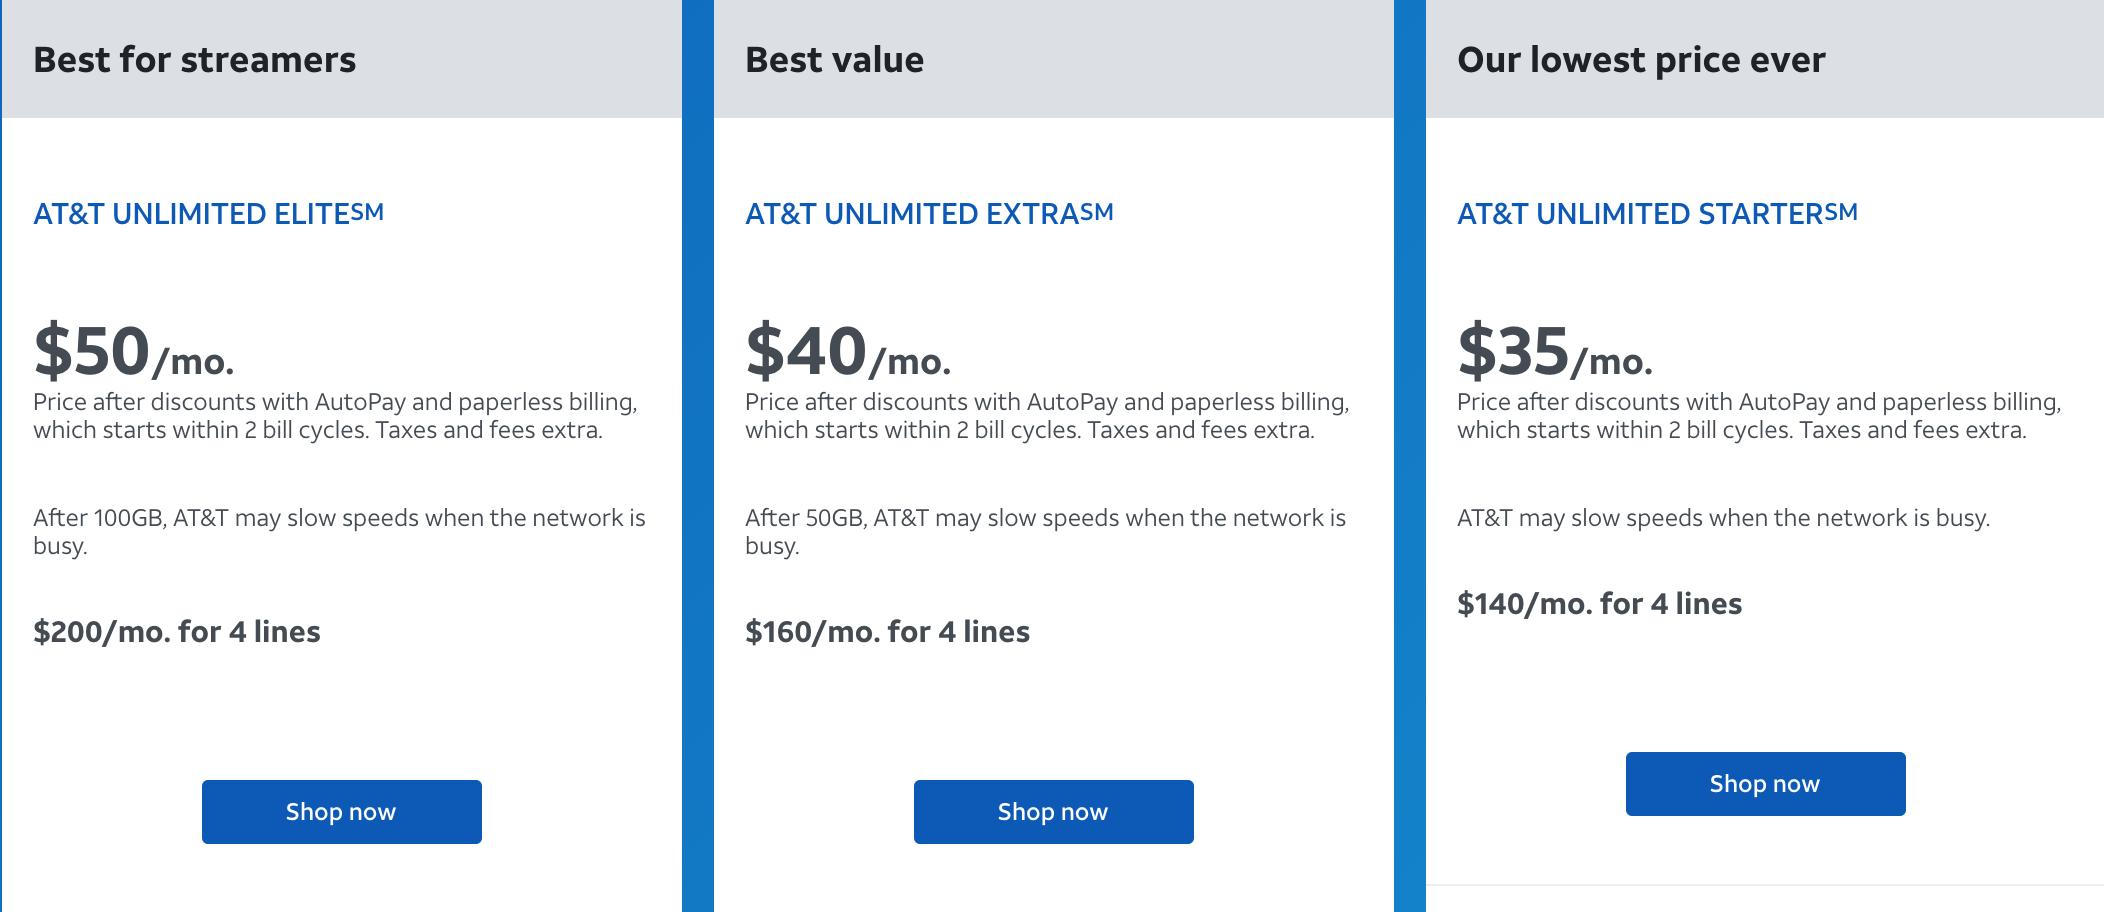Click Shop now for Unlimited Extra

1053,811
